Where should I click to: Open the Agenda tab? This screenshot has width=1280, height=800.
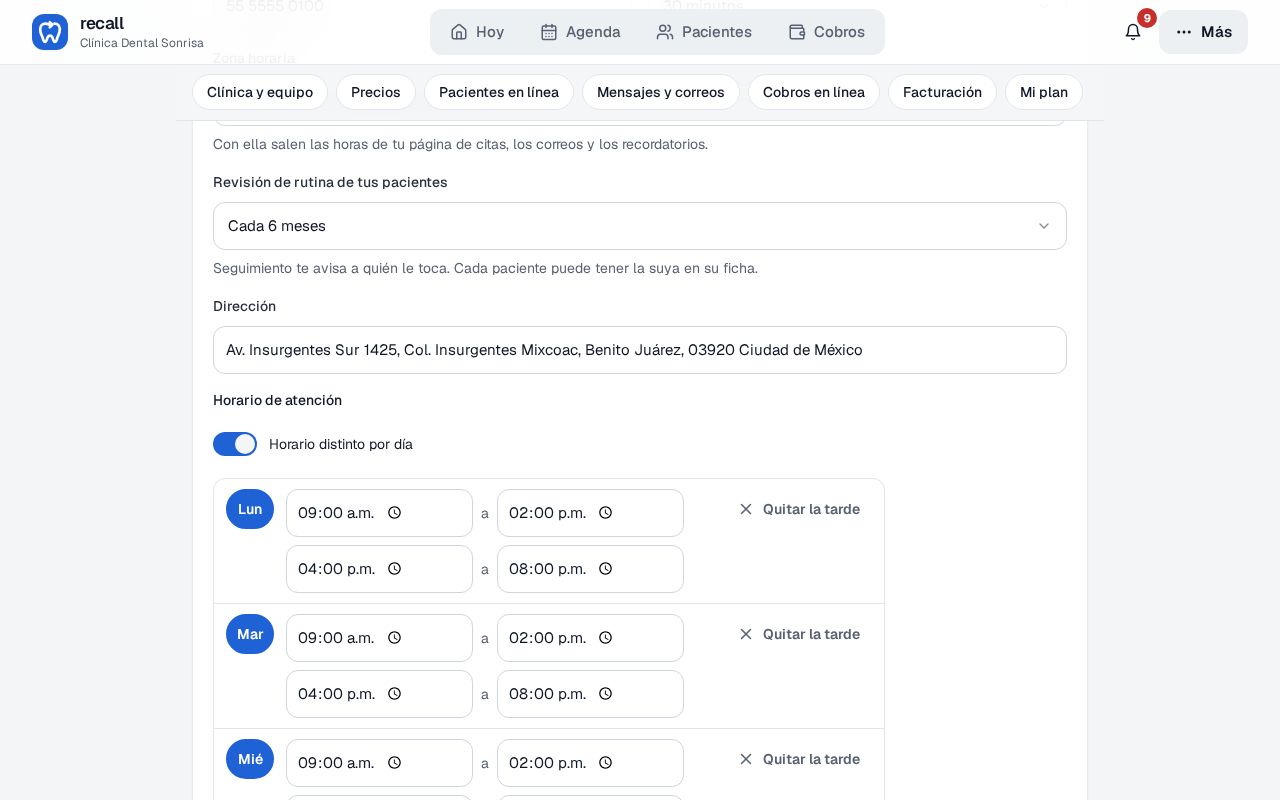[580, 32]
